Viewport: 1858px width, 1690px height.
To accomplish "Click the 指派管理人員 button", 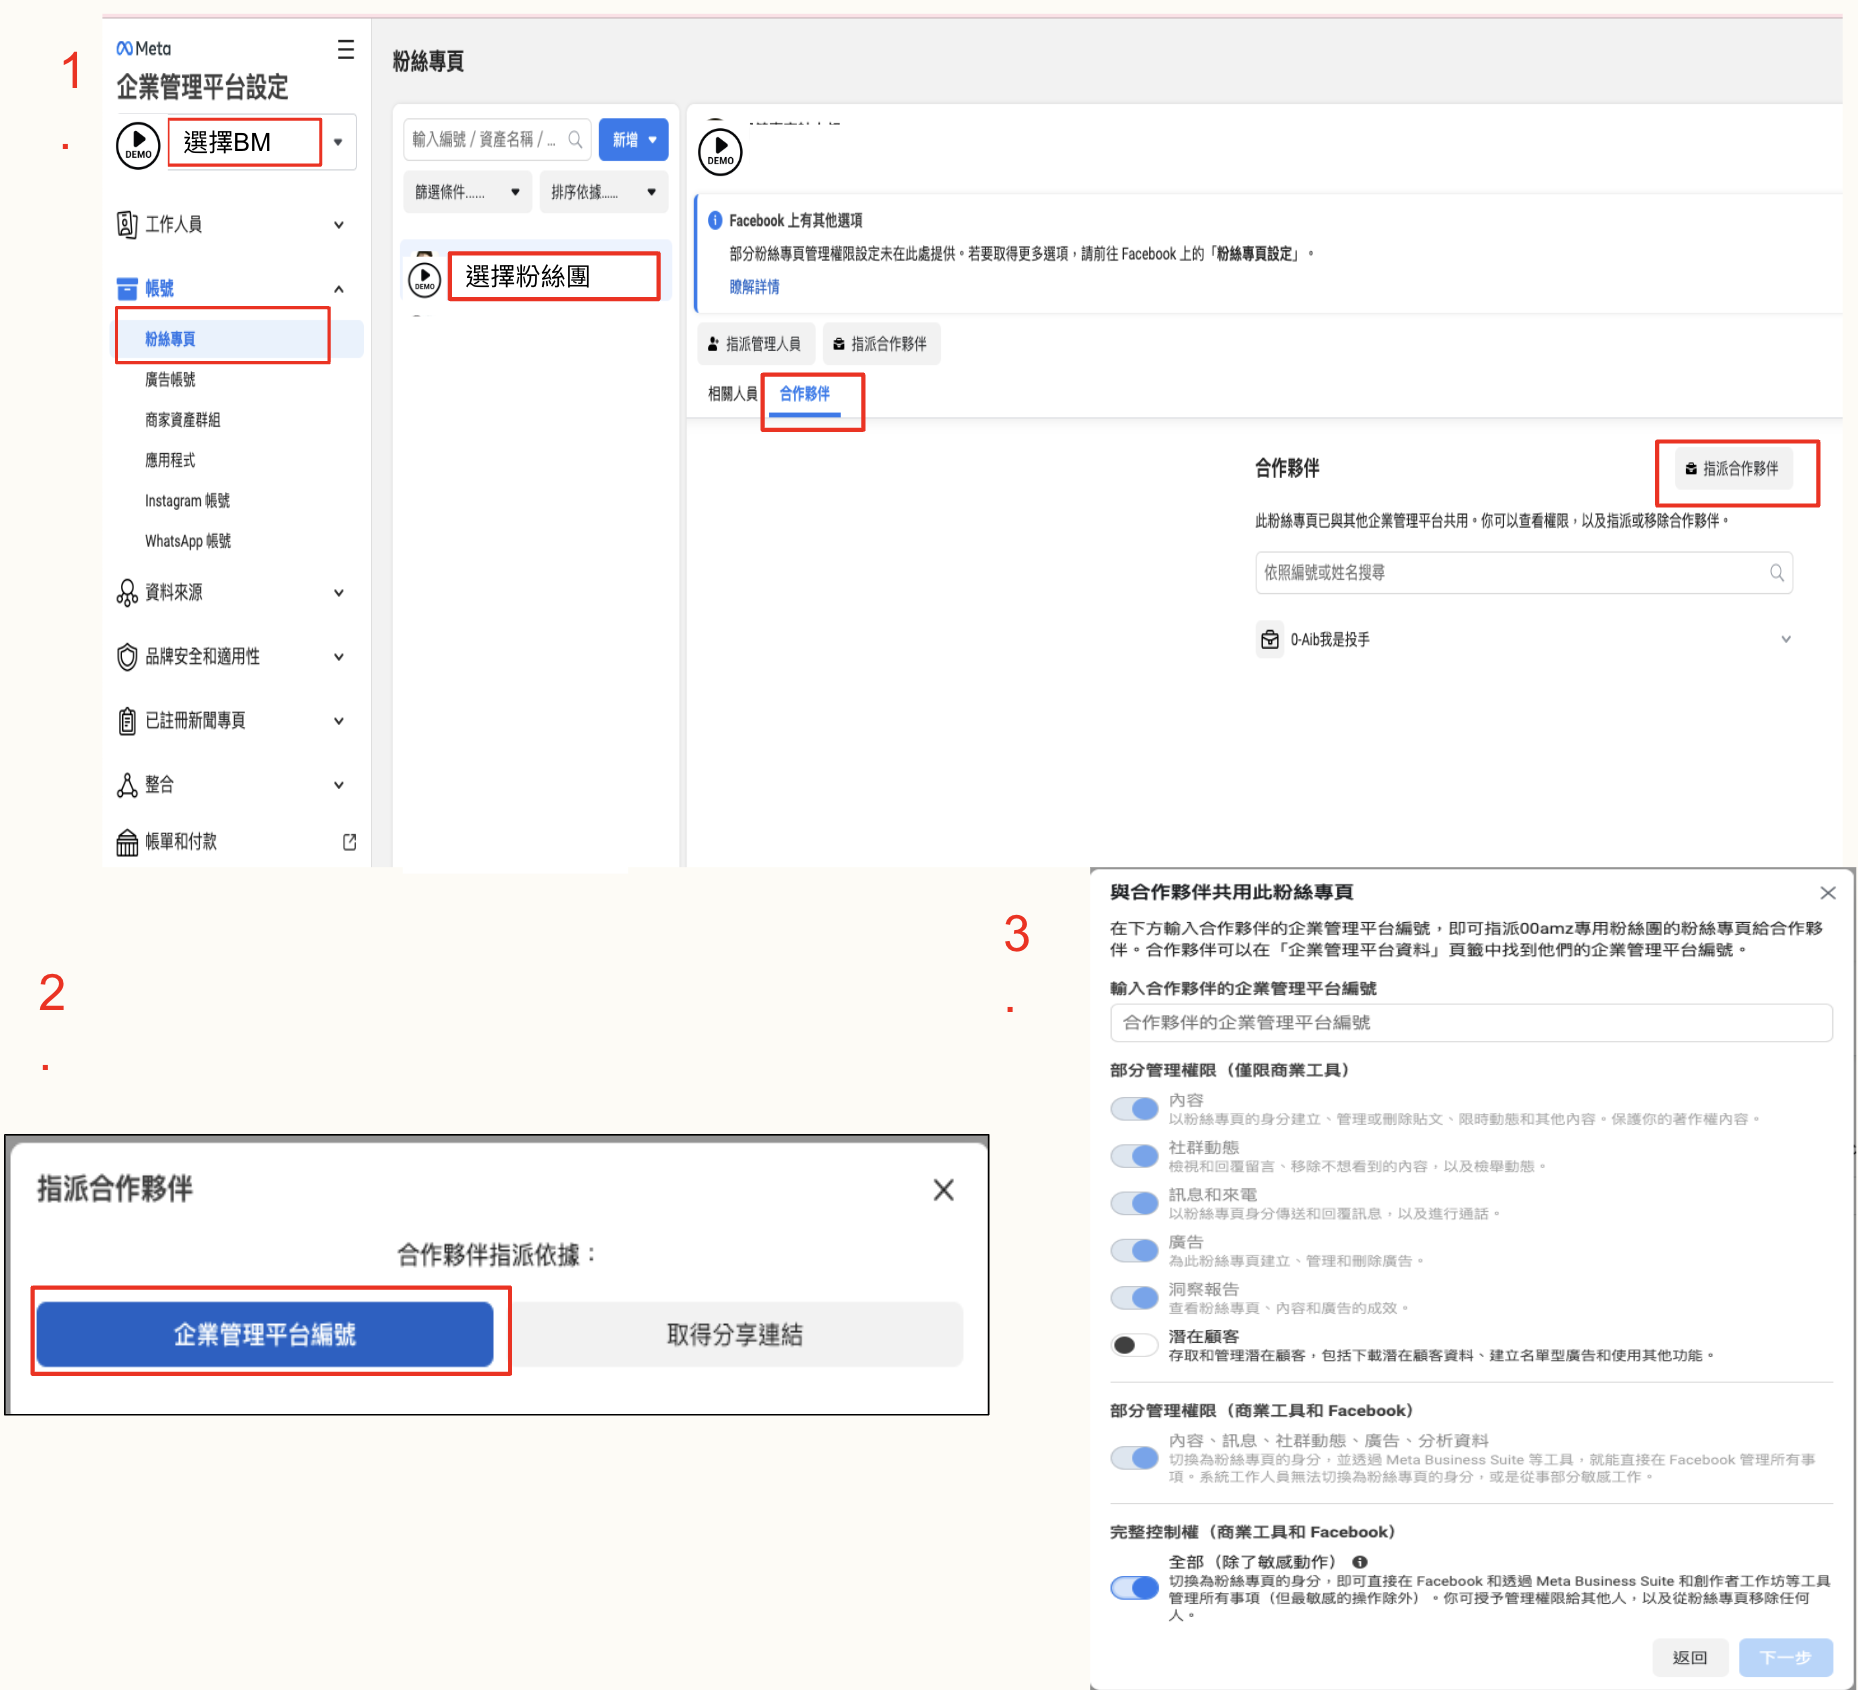I will point(756,344).
